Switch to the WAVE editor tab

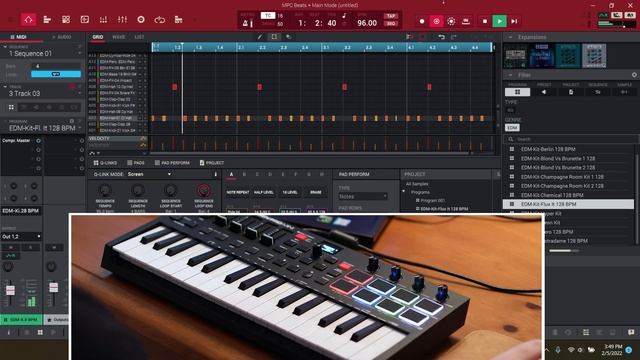(118, 37)
